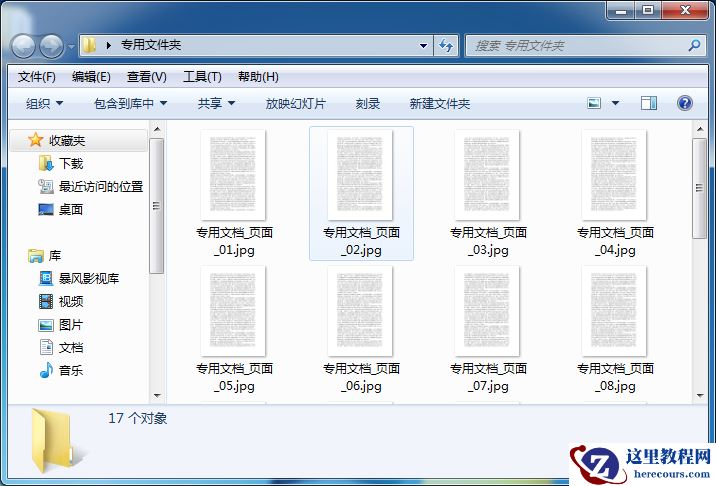Open the 组织 dropdown in the toolbar
The height and width of the screenshot is (486, 716).
[44, 104]
